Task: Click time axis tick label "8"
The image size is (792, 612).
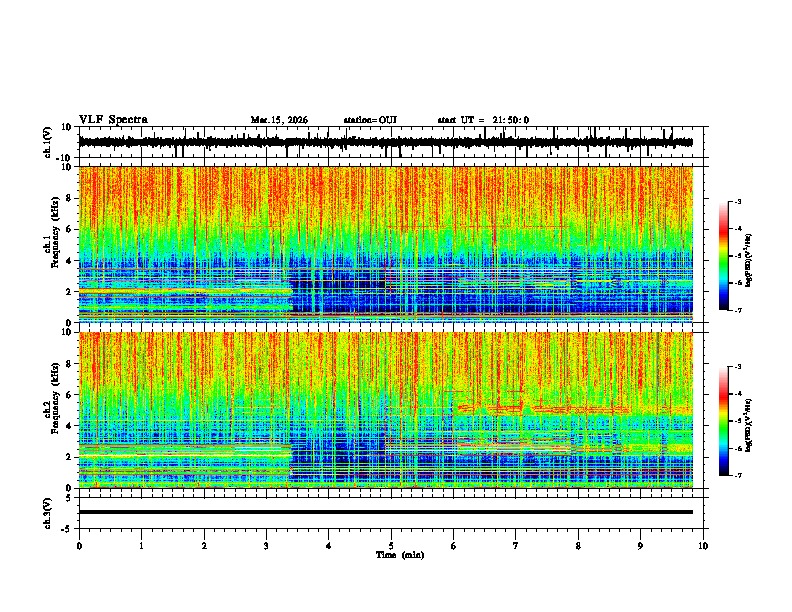Action: [x=578, y=546]
